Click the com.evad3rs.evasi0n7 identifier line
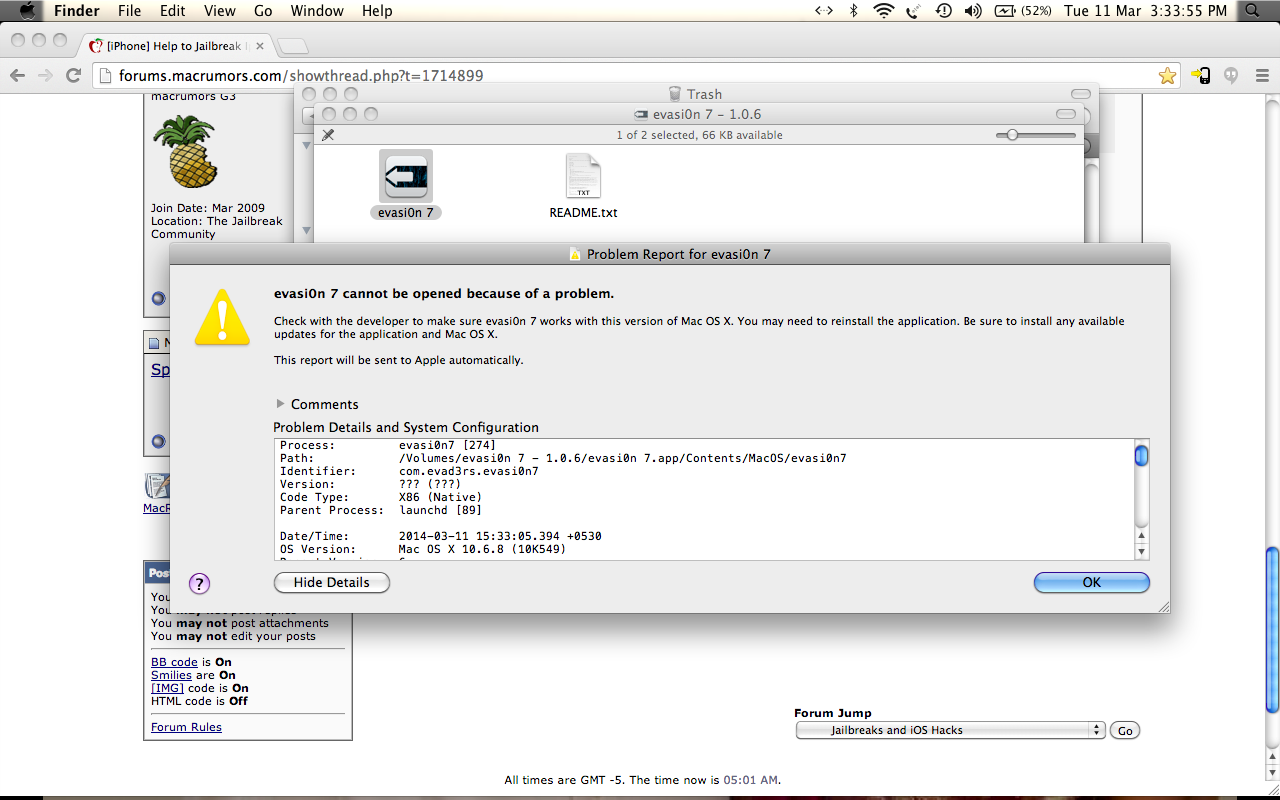The height and width of the screenshot is (800, 1280). click(409, 471)
